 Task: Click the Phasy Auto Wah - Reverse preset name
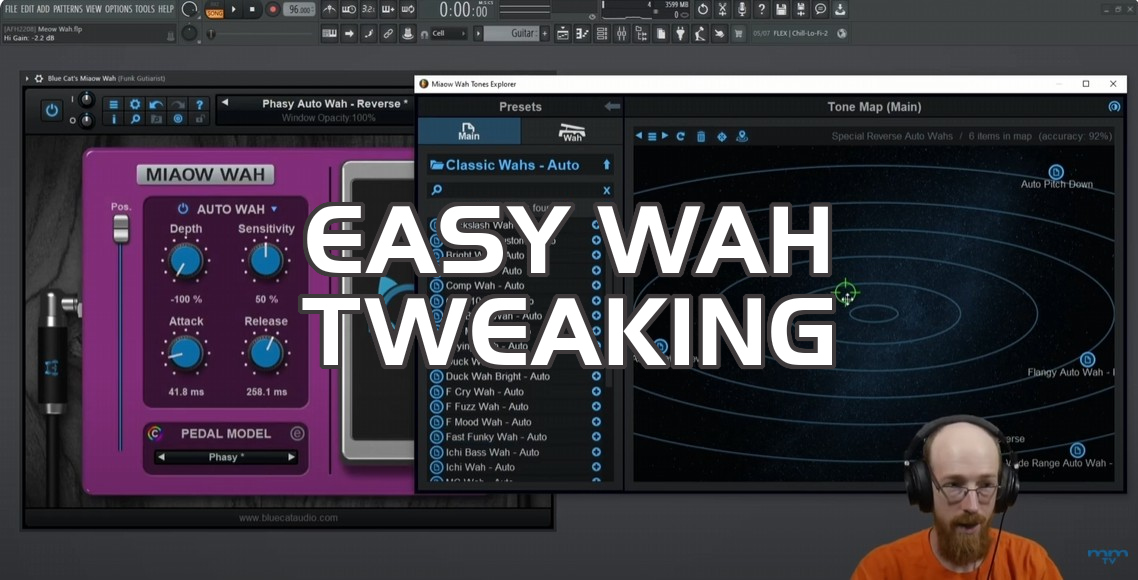(x=335, y=104)
